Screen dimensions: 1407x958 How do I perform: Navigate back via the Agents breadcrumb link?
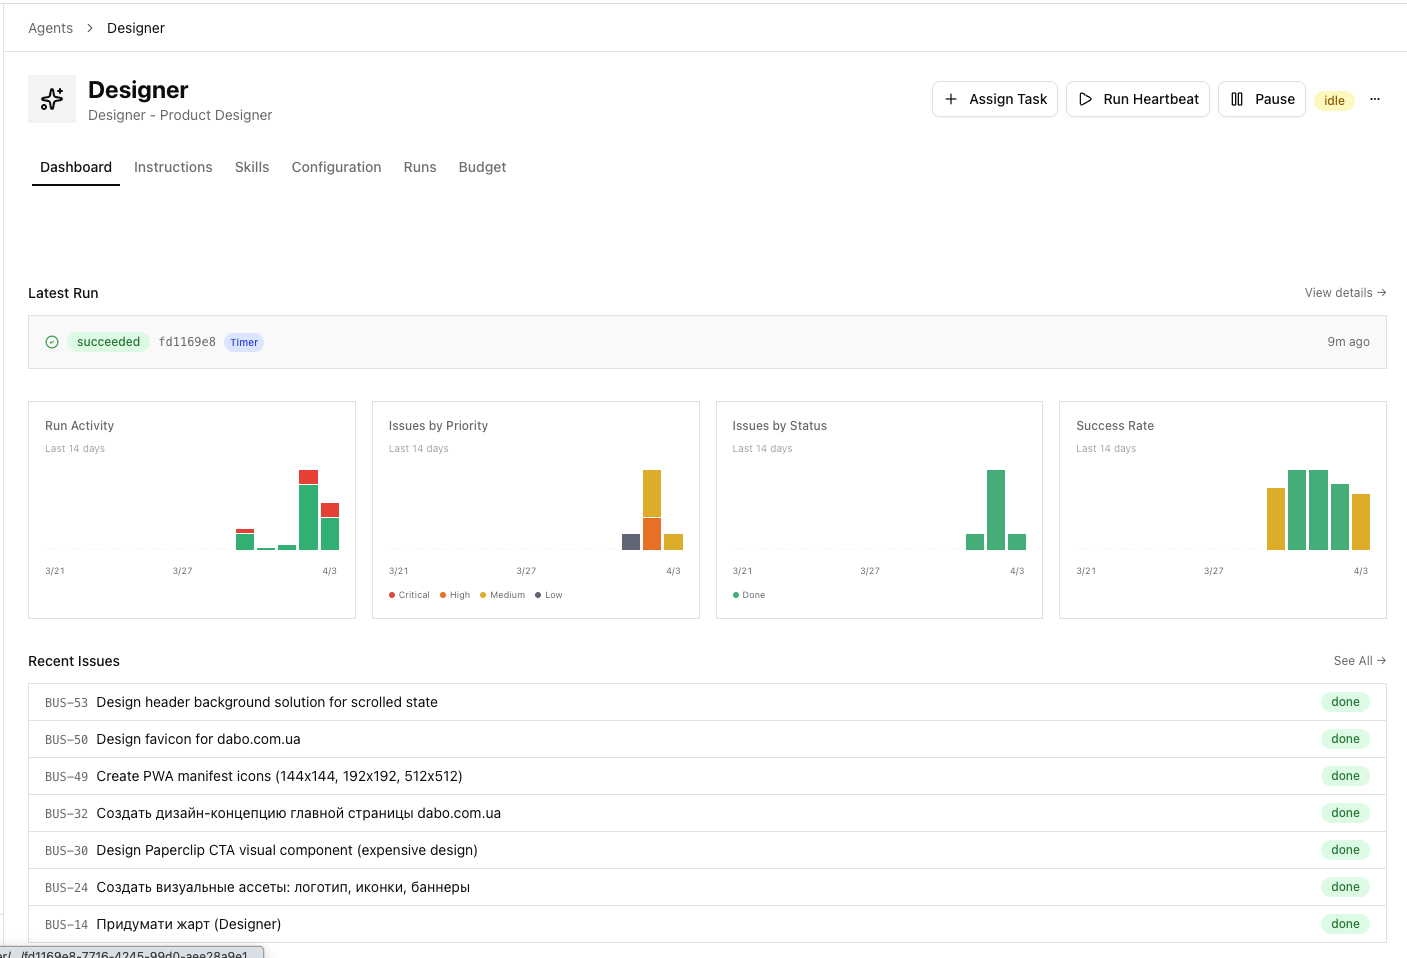tap(50, 28)
